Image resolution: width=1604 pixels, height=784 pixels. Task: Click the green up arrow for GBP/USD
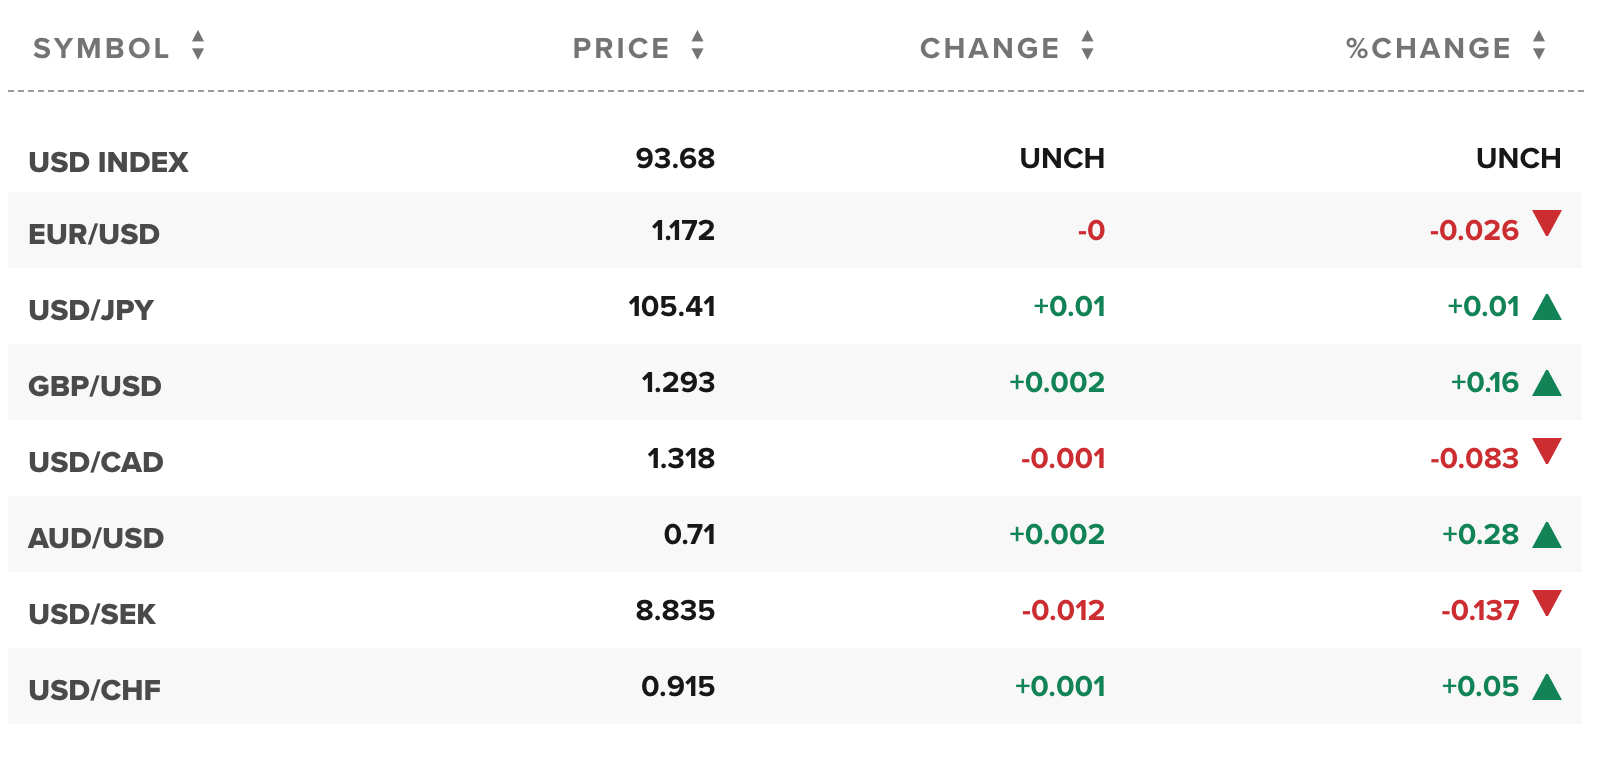coord(1546,382)
